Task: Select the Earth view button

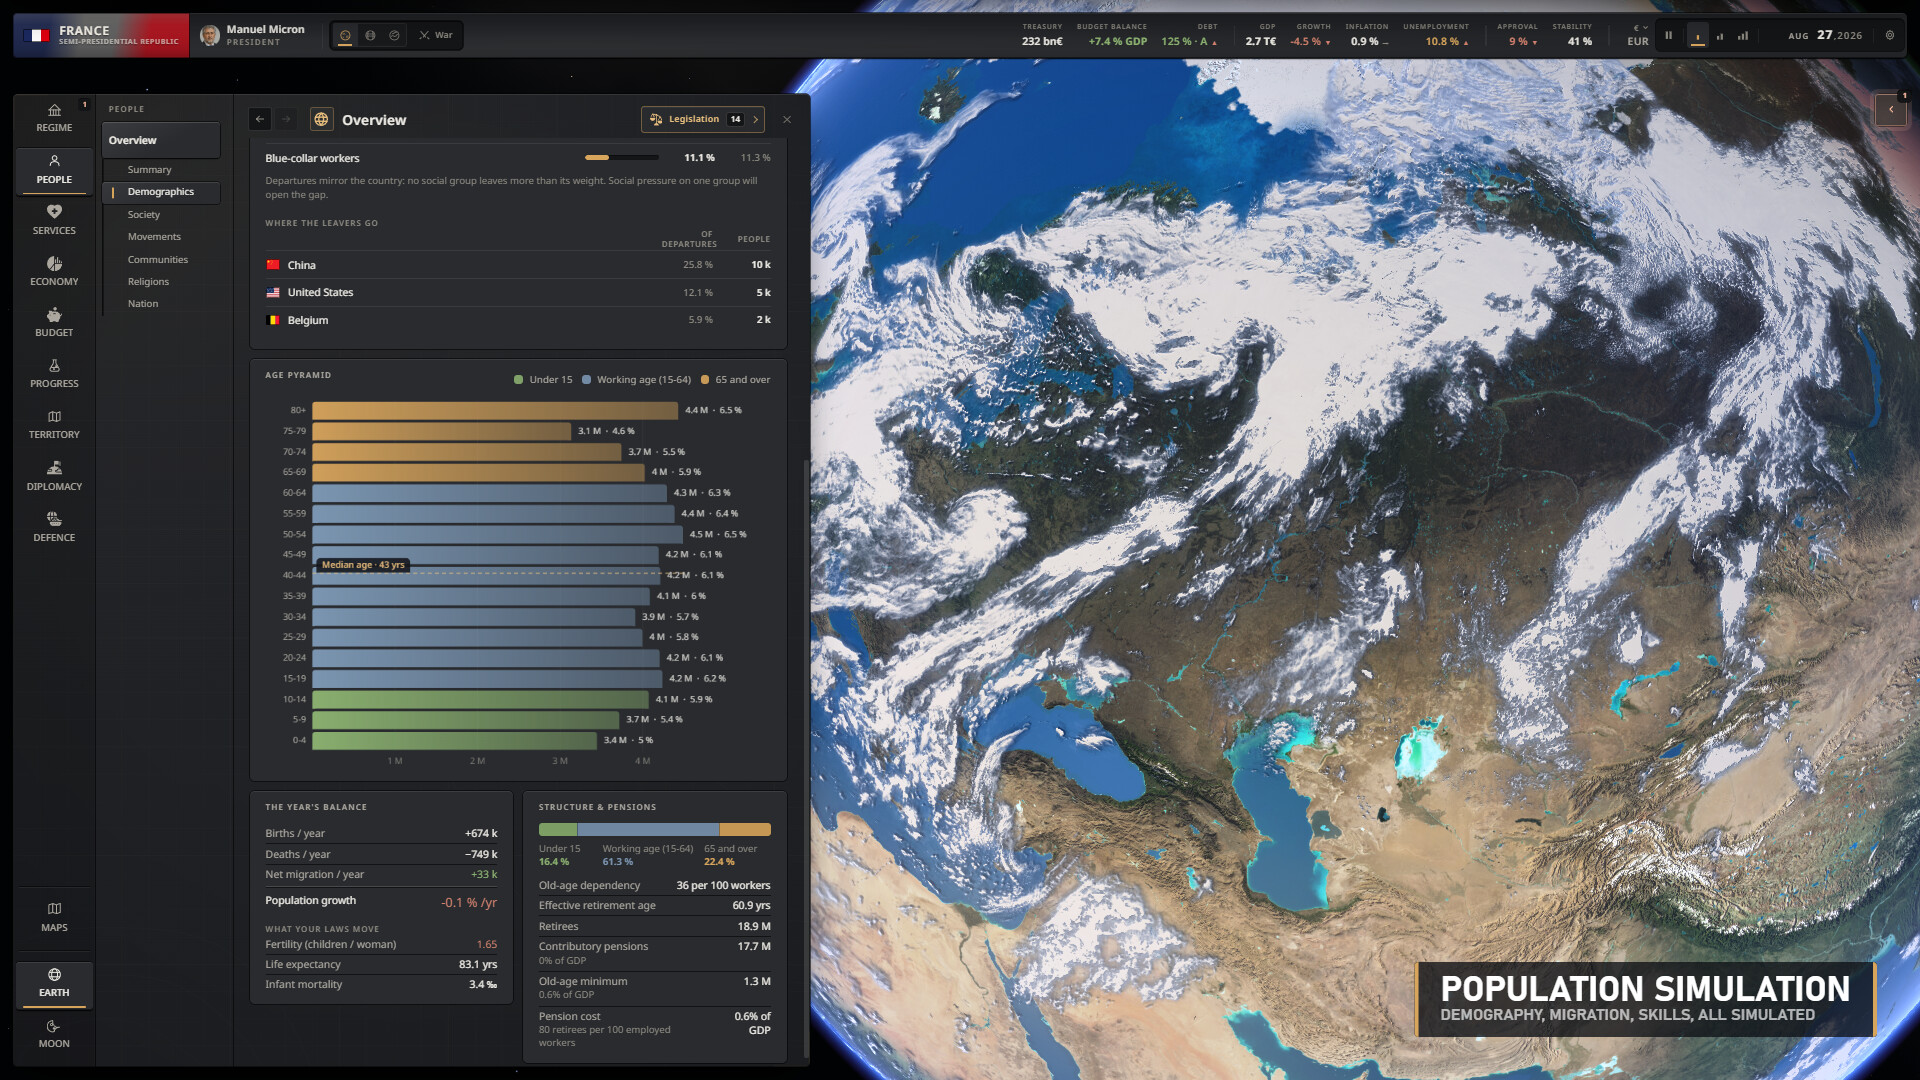Action: [x=54, y=983]
